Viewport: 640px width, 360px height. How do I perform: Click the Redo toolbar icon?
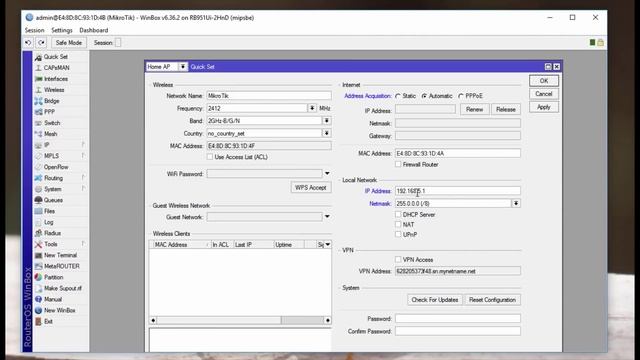pyautogui.click(x=41, y=42)
